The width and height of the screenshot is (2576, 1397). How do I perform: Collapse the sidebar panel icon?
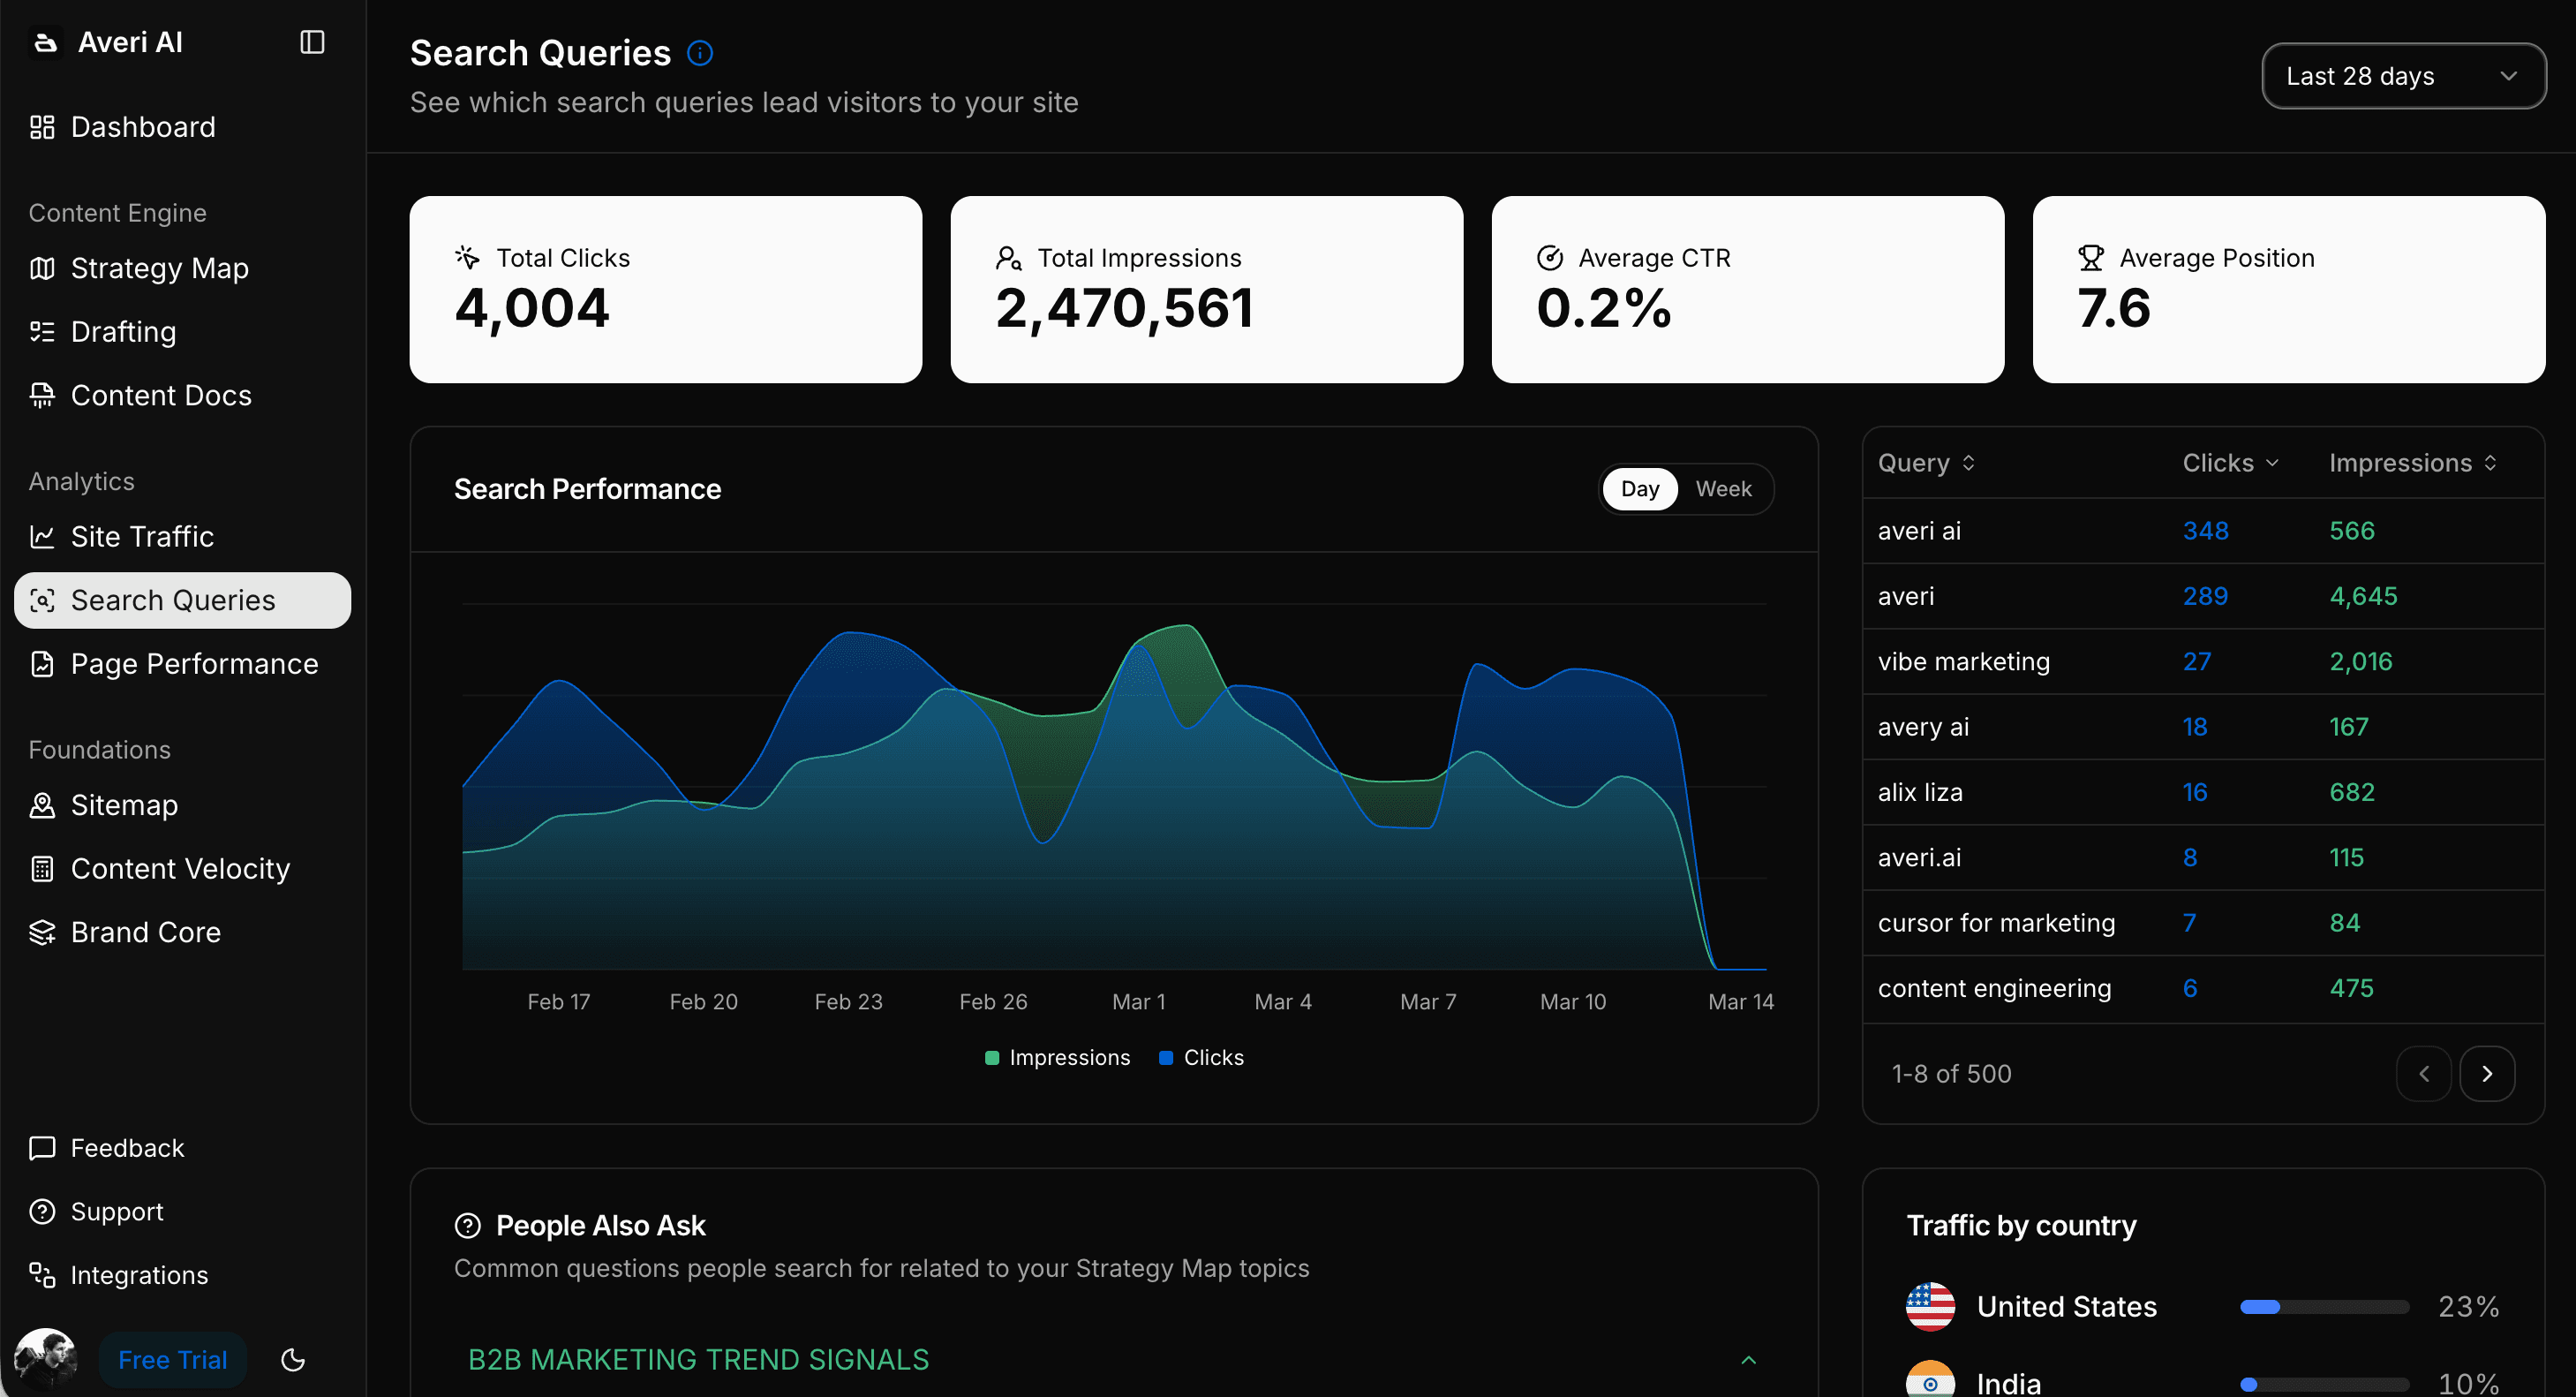[312, 42]
